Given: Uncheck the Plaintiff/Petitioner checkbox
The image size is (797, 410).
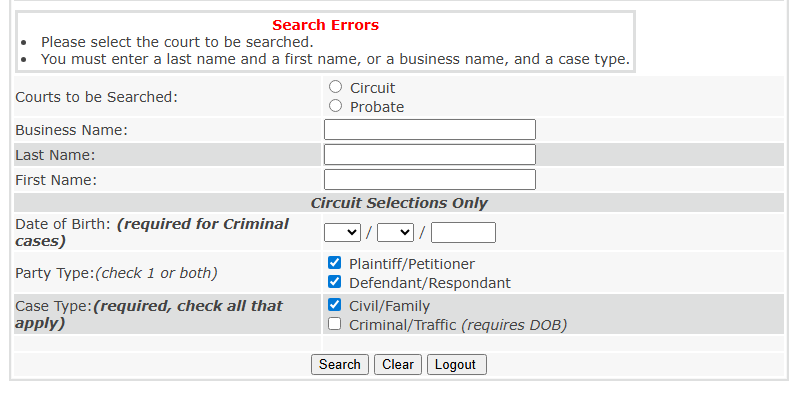Looking at the screenshot, I should (335, 263).
